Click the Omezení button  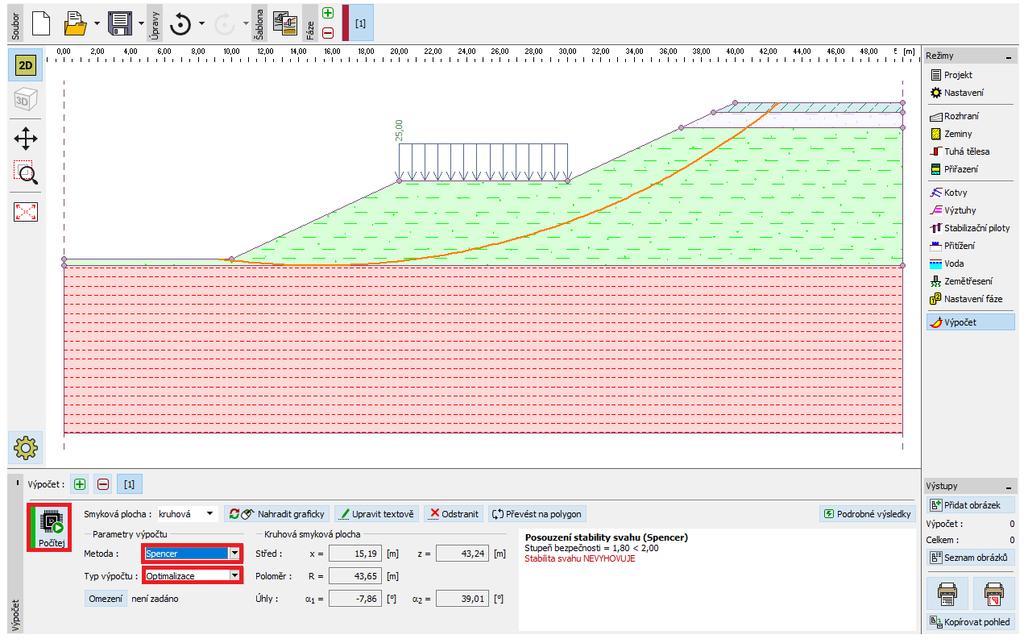pyautogui.click(x=105, y=599)
